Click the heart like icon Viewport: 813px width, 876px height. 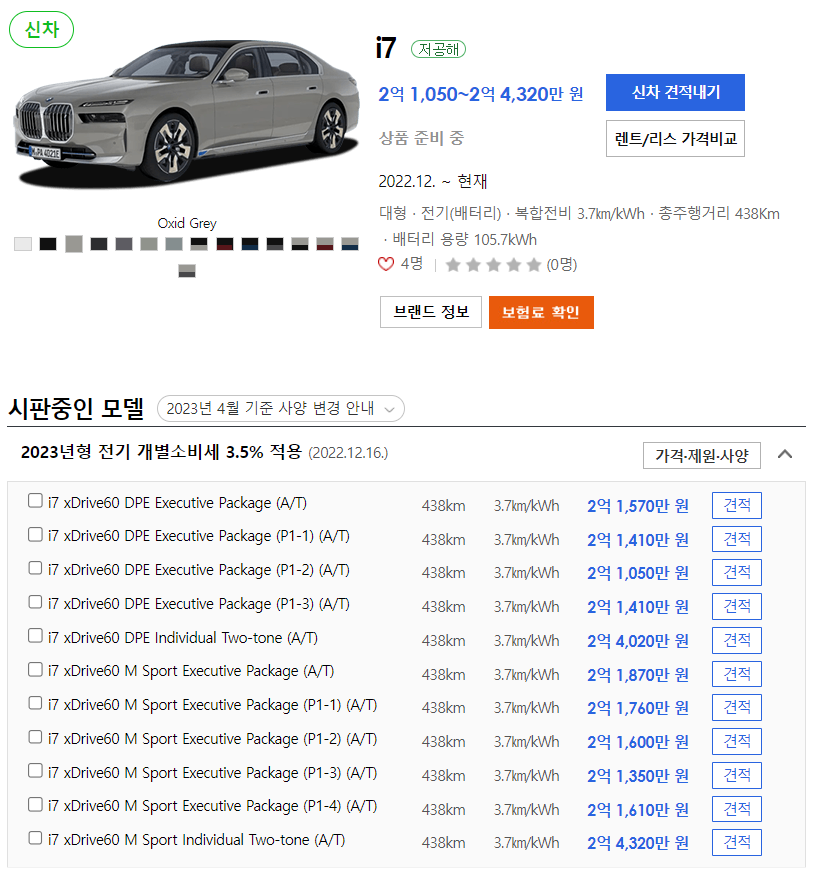386,264
